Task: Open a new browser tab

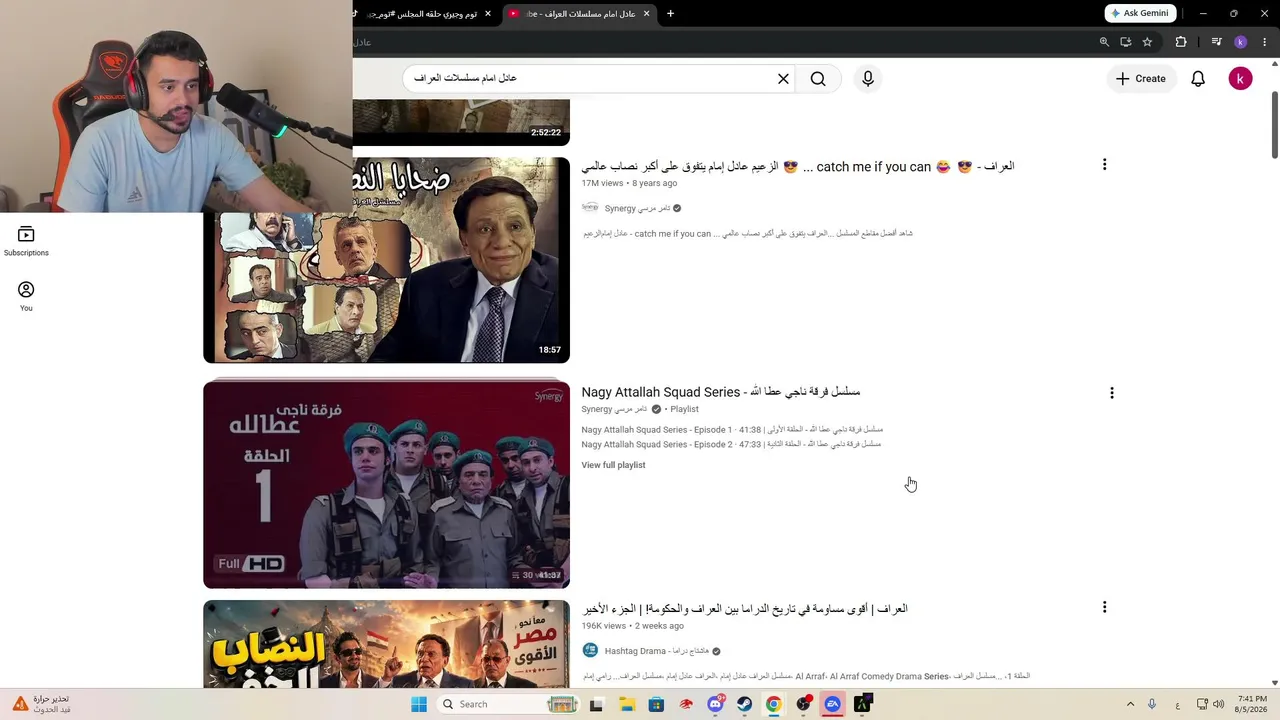Action: point(670,14)
